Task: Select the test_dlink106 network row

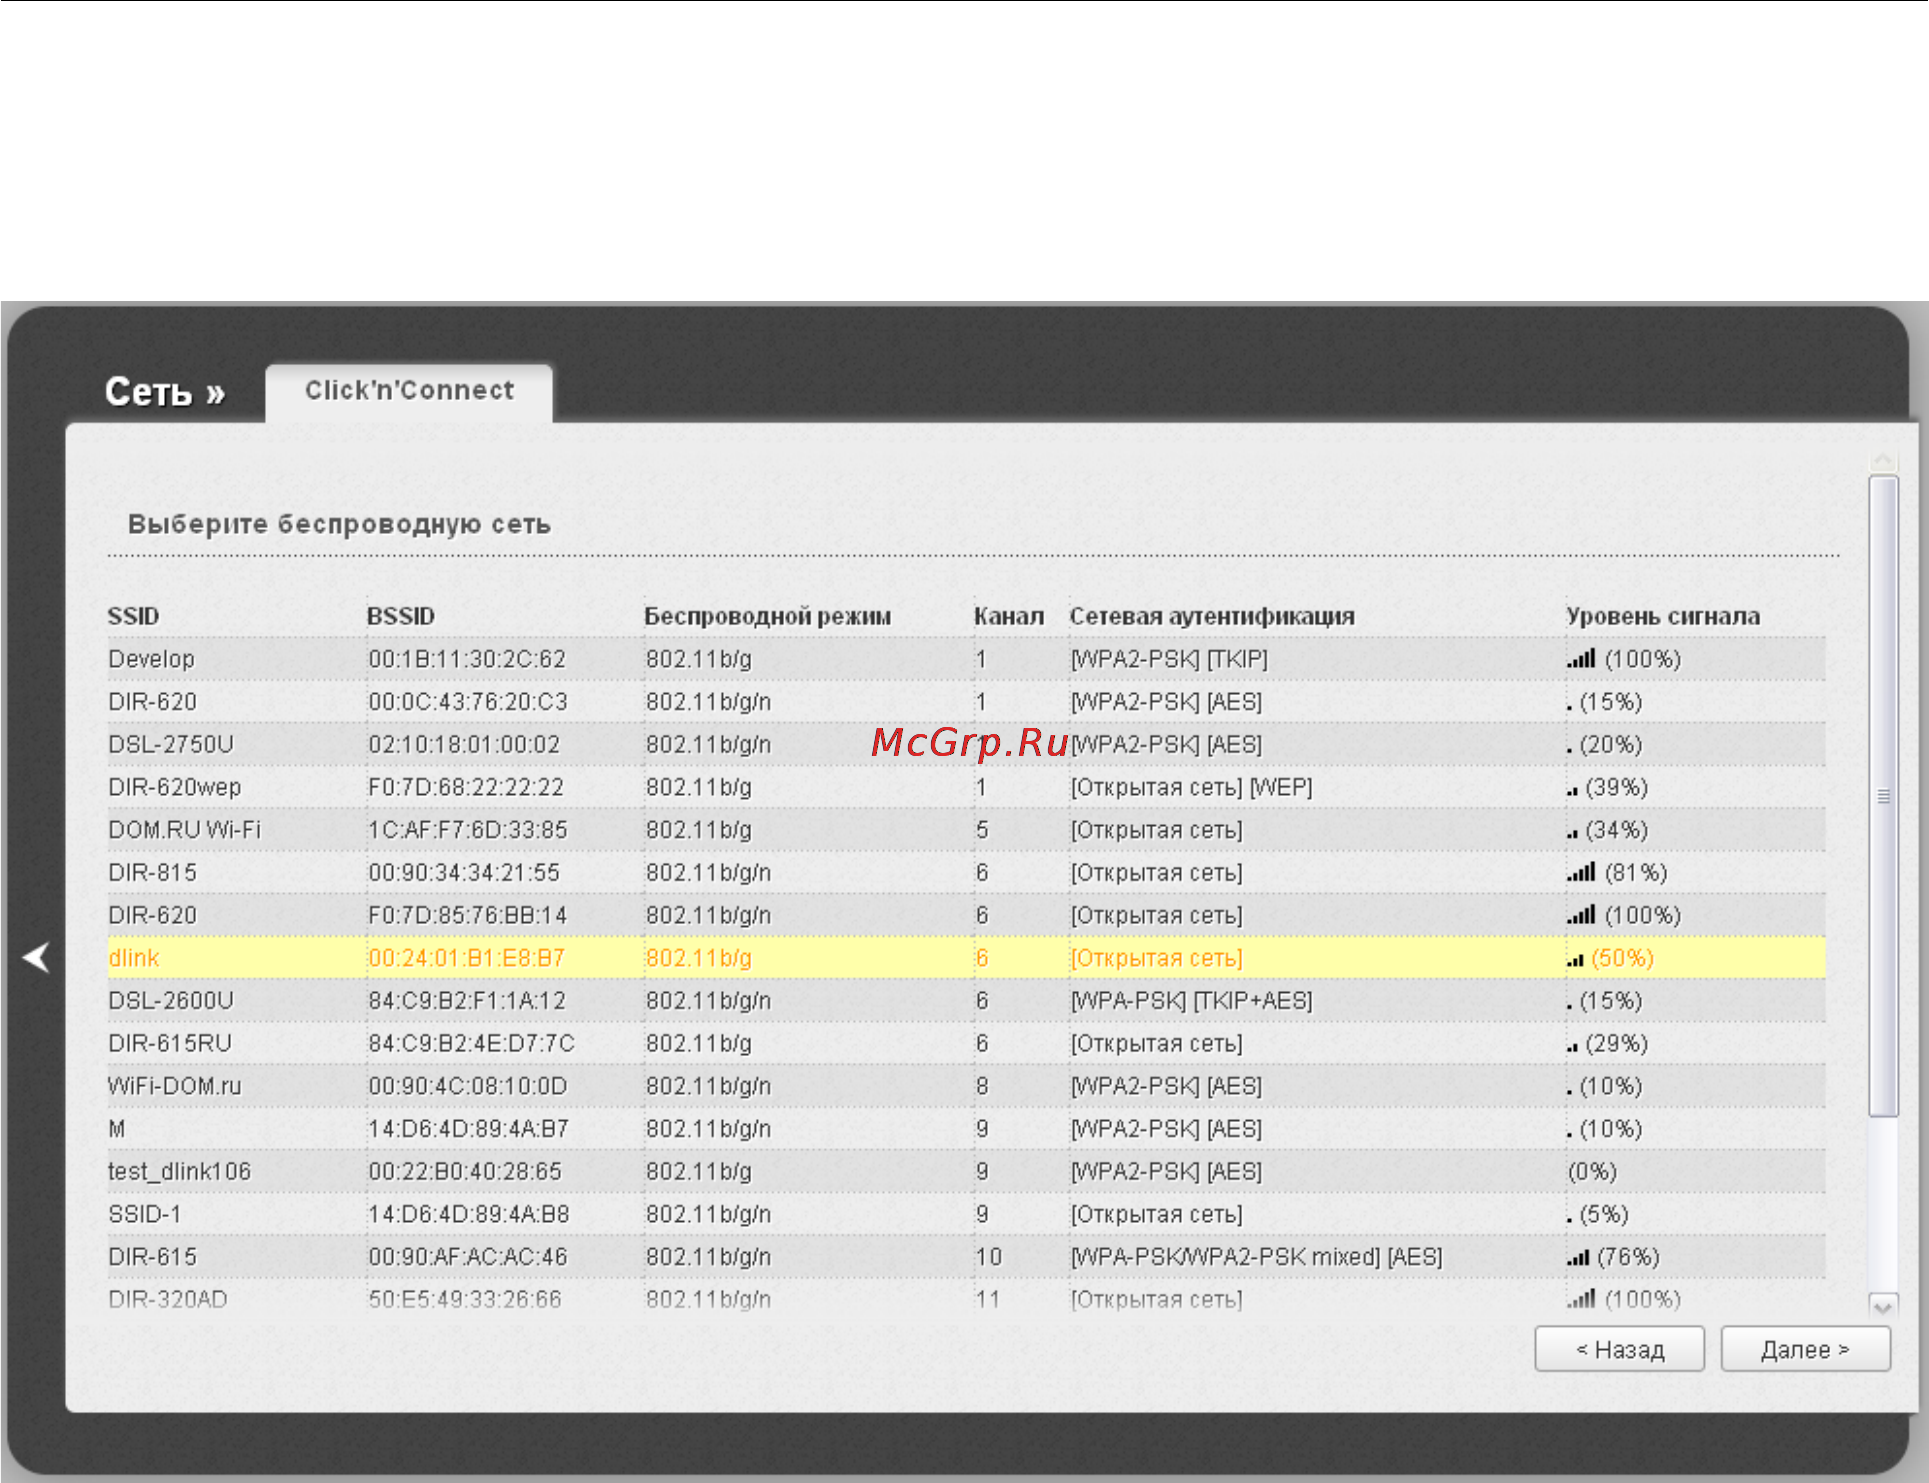Action: (966, 1172)
